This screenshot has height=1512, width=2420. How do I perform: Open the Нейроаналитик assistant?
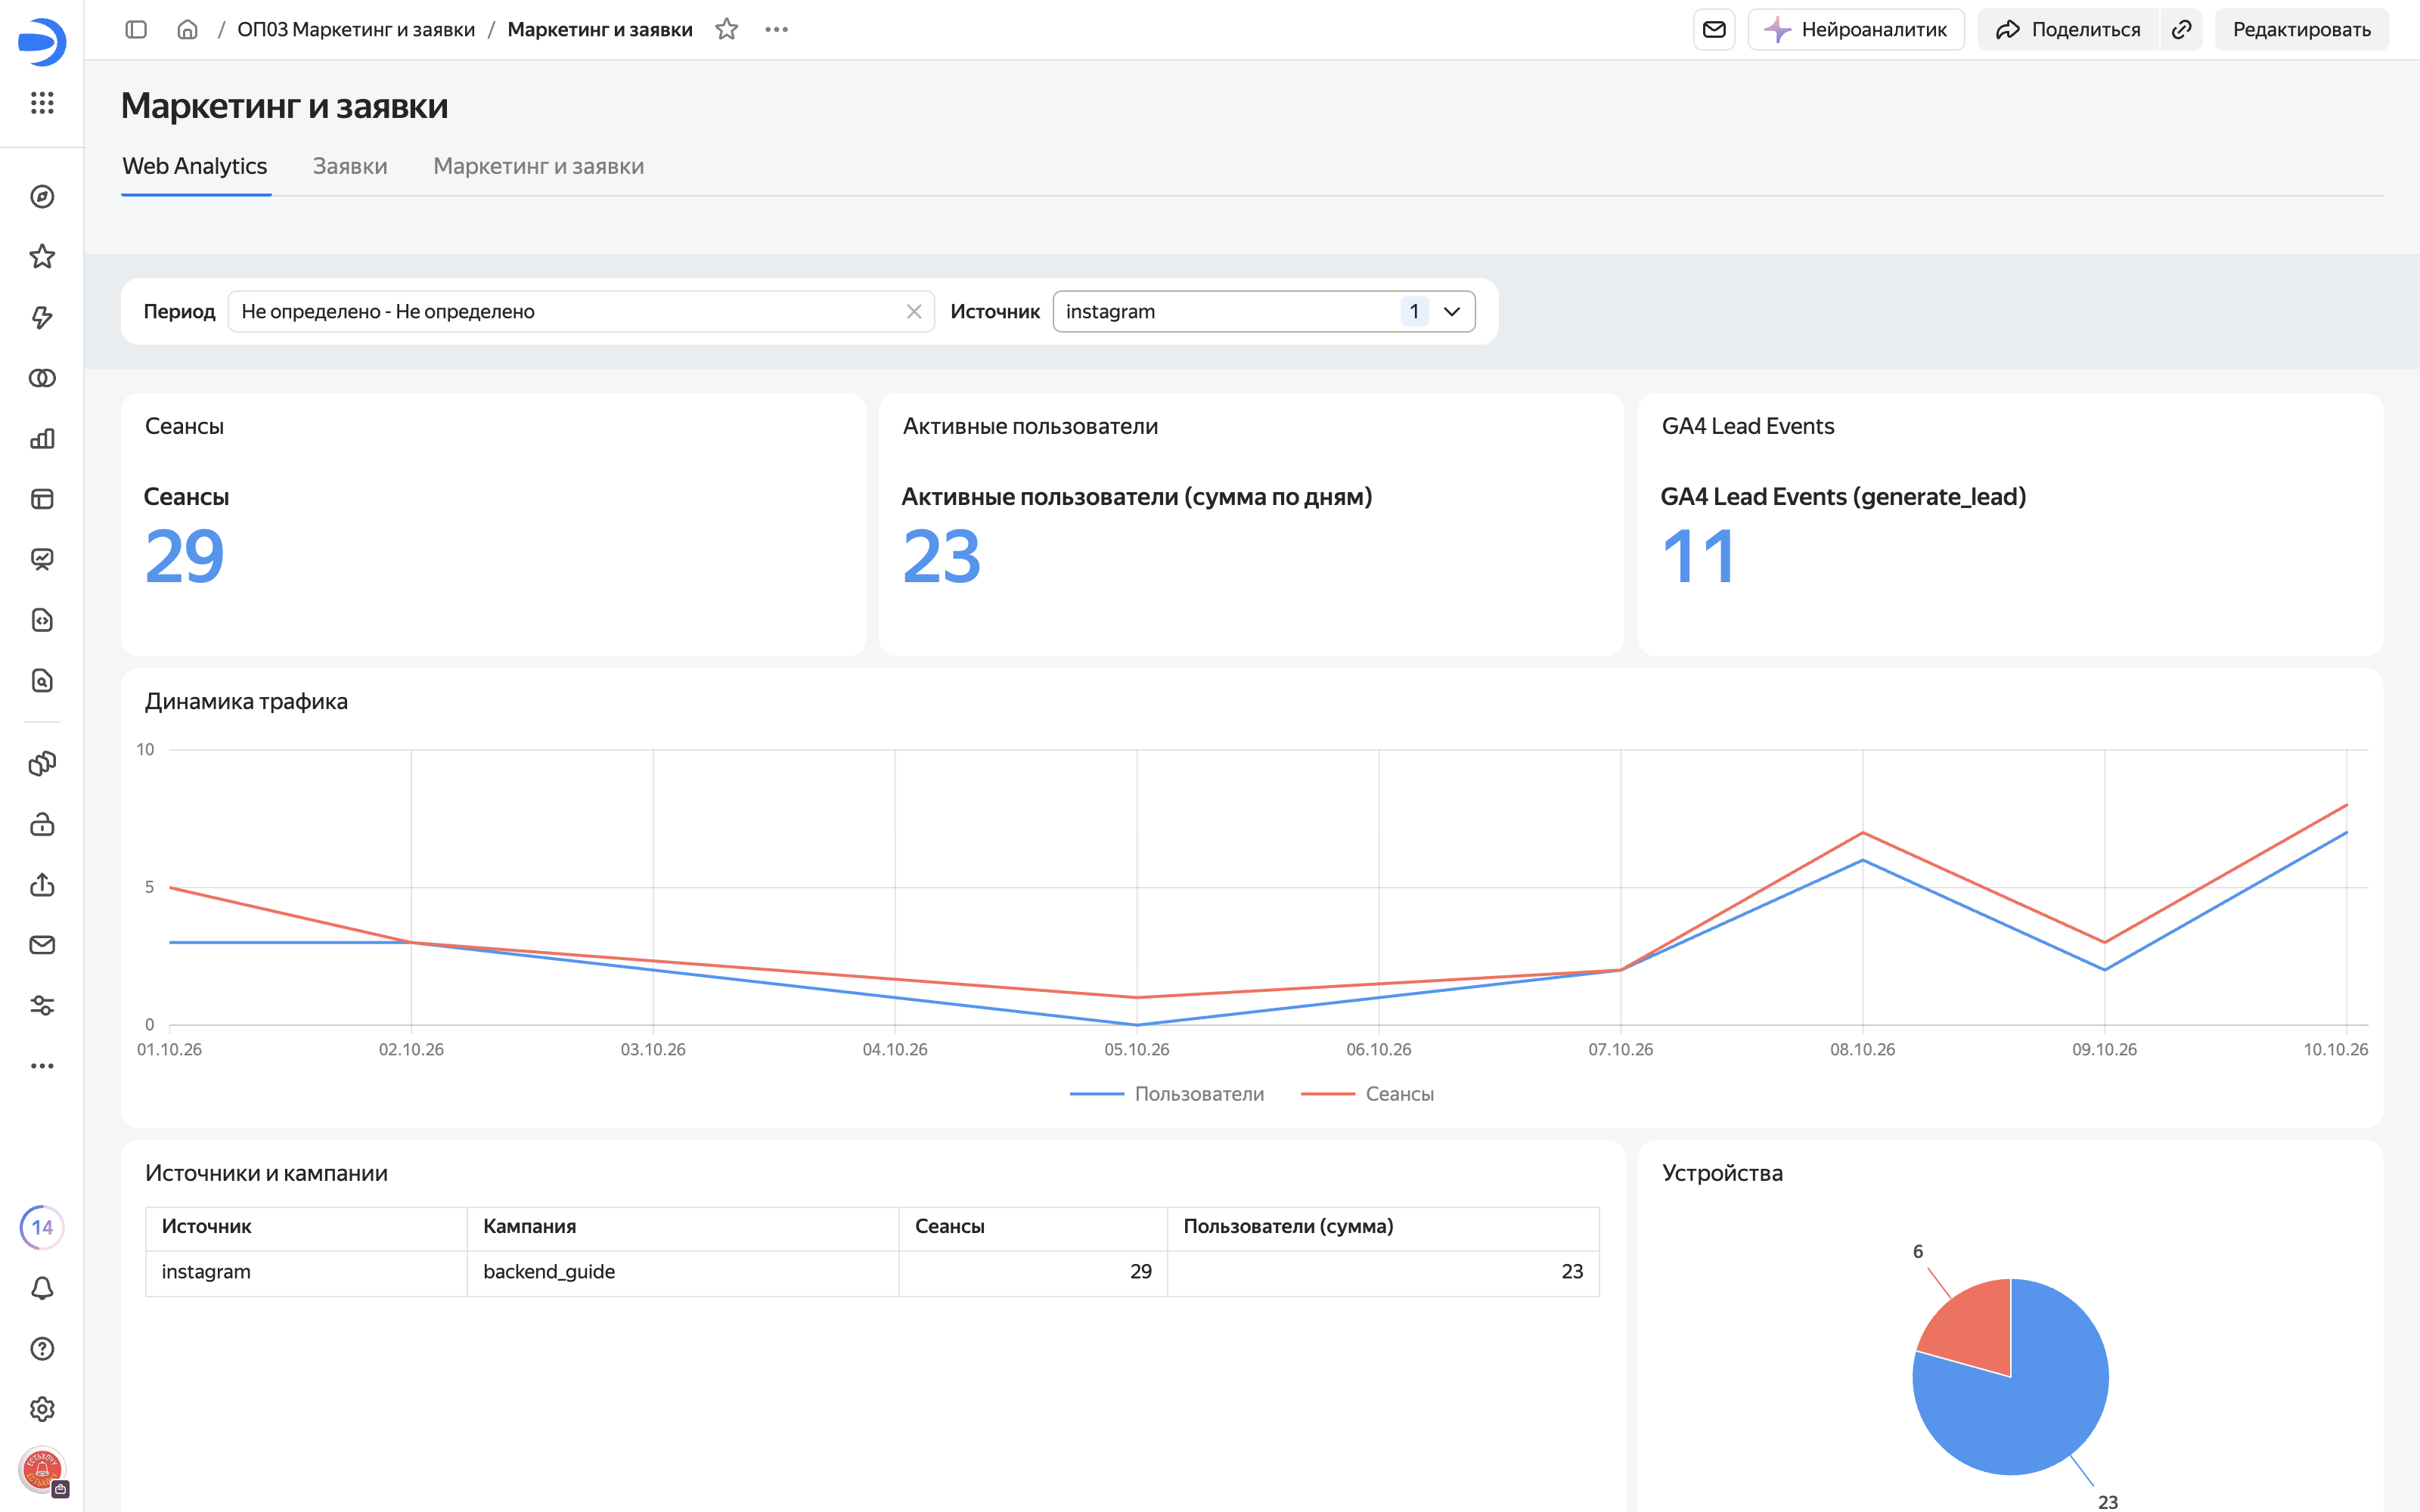coord(1856,30)
